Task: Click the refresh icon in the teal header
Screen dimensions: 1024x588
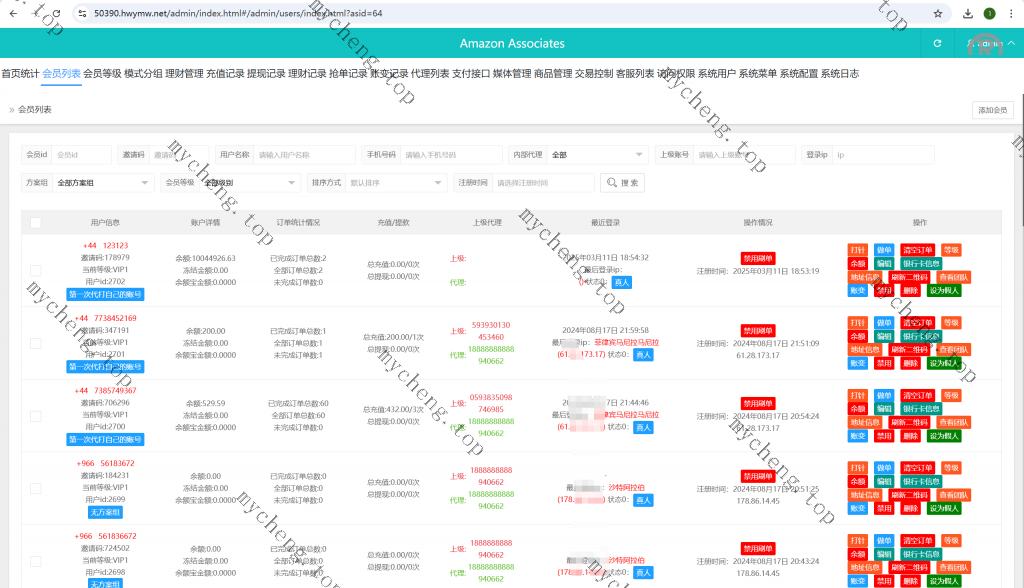Action: point(937,43)
